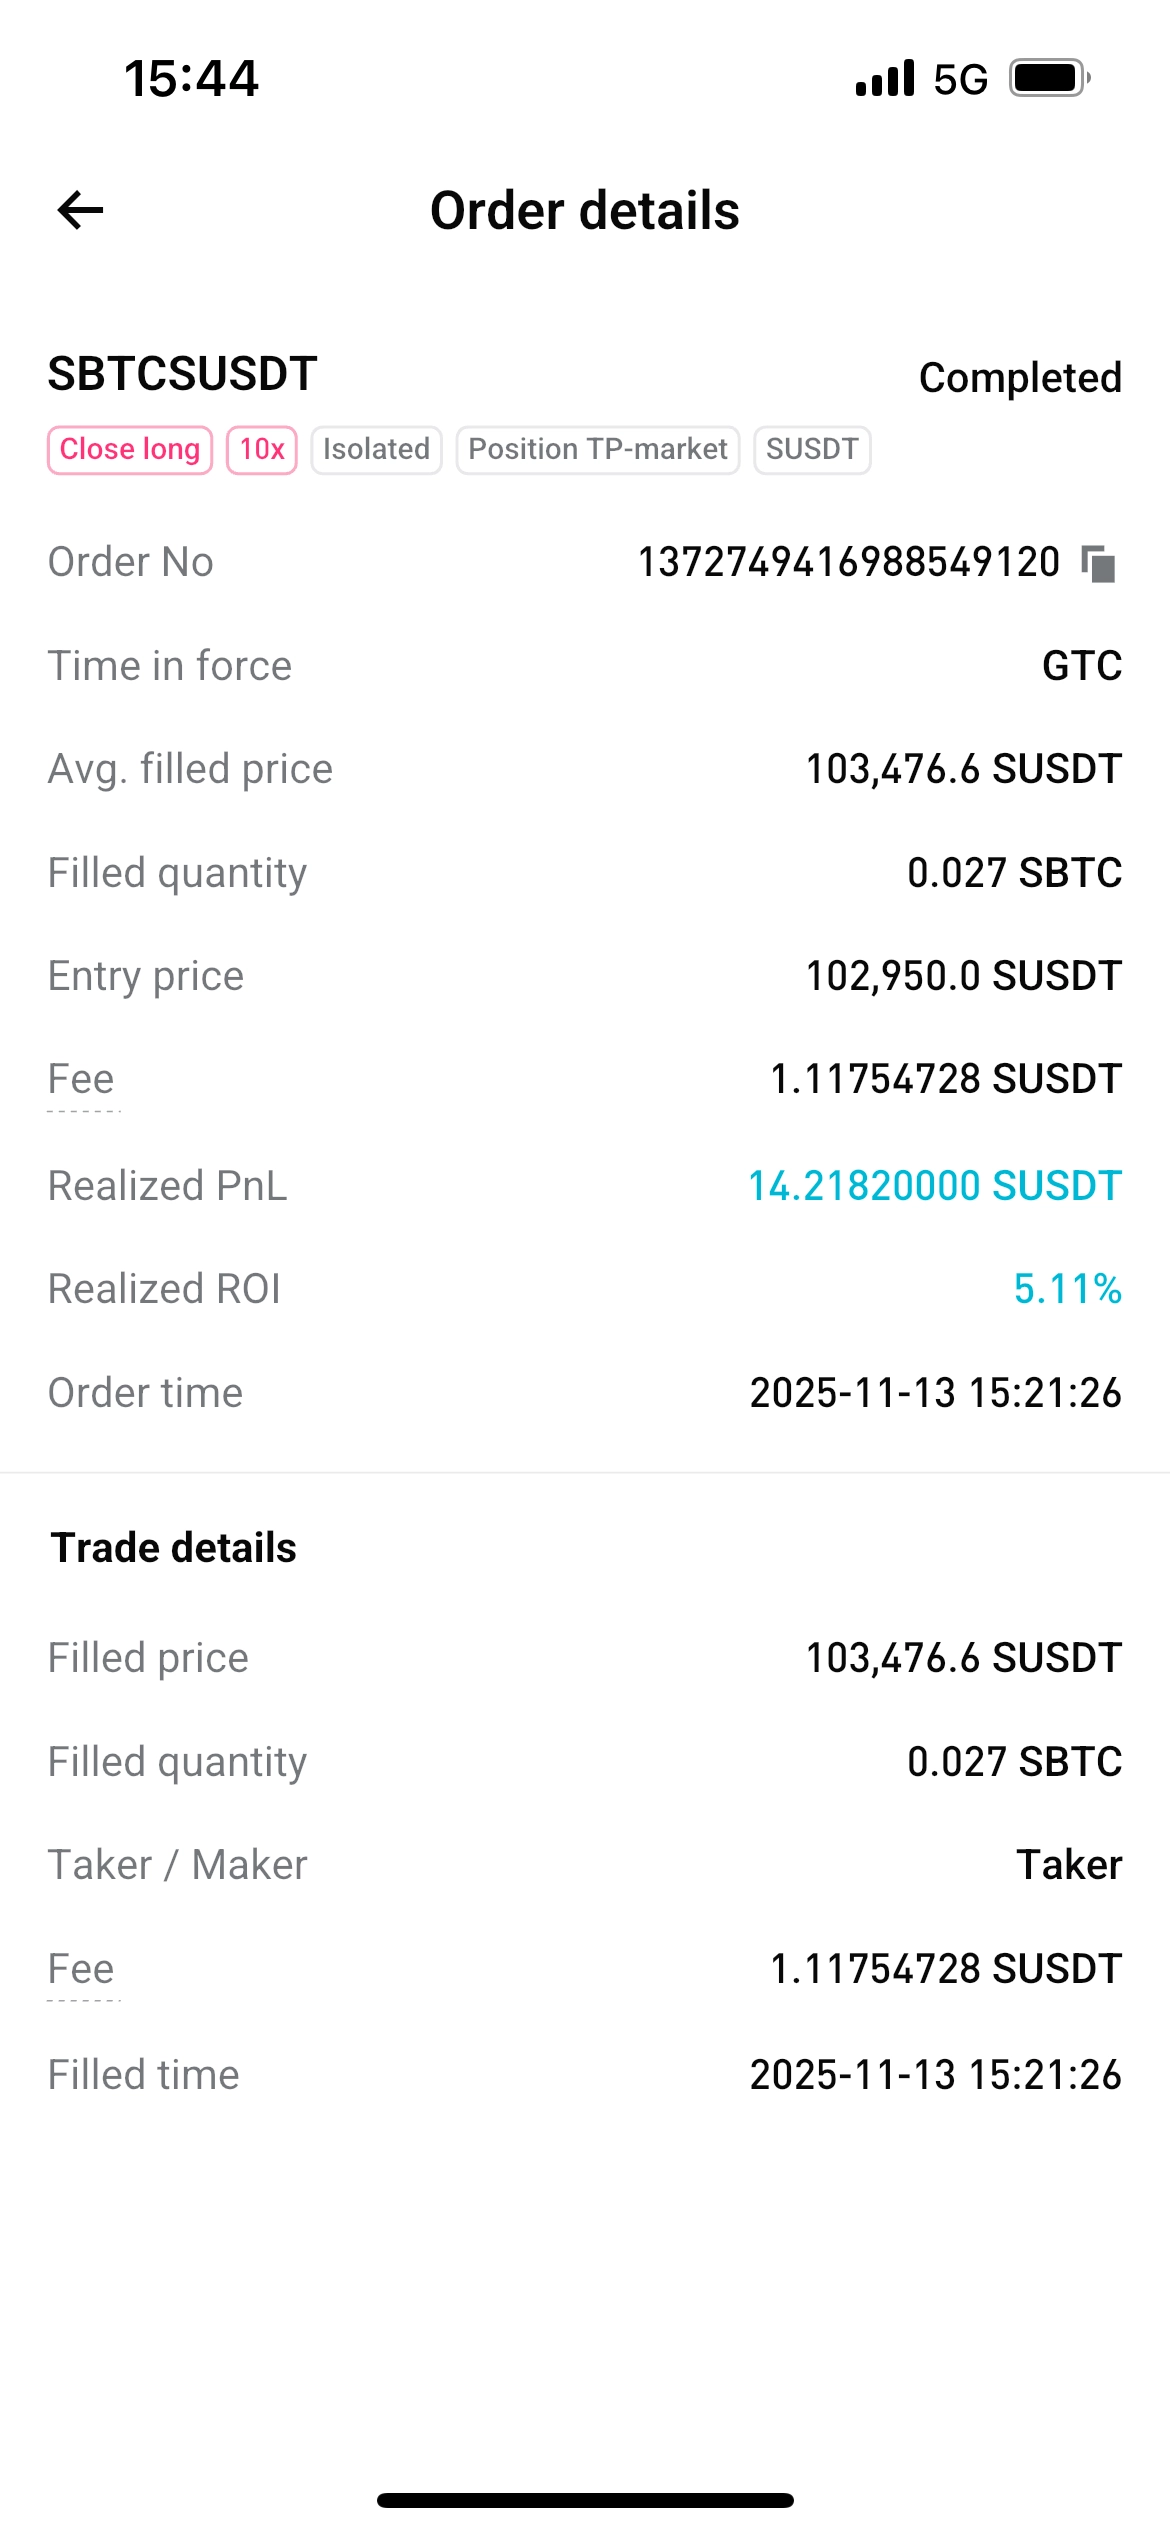Select the Isolated margin tag
Image resolution: width=1170 pixels, height=2532 pixels.
click(x=376, y=450)
